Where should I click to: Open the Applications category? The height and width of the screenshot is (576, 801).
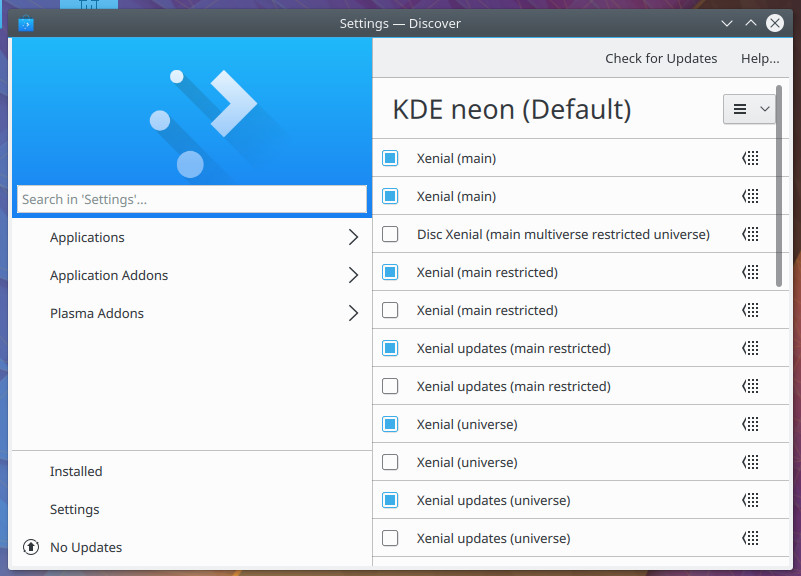coord(192,237)
